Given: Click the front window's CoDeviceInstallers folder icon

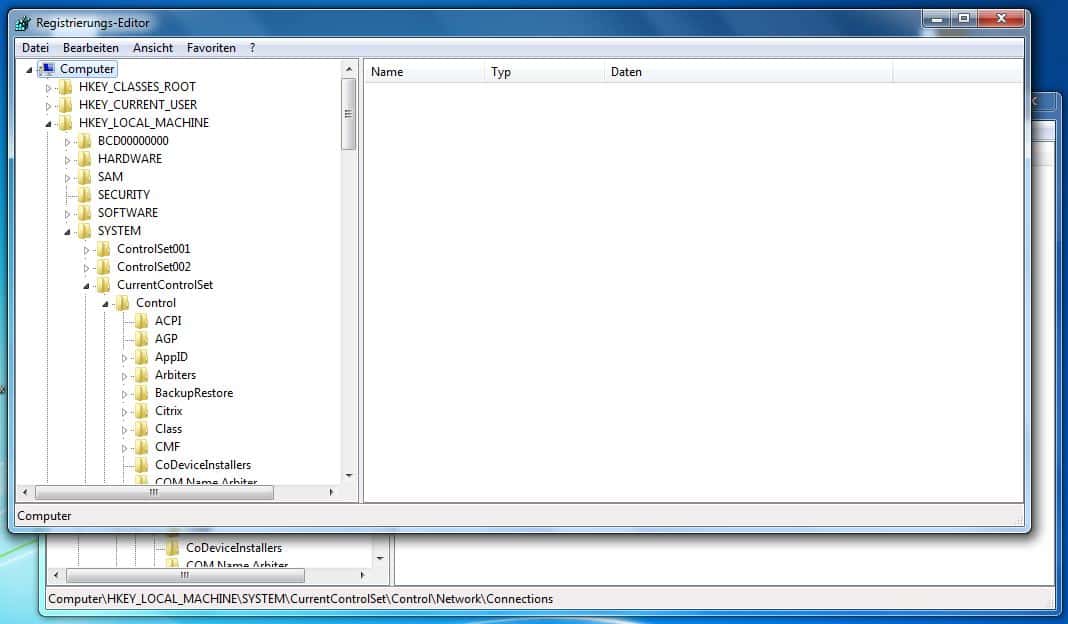Looking at the screenshot, I should tap(142, 465).
